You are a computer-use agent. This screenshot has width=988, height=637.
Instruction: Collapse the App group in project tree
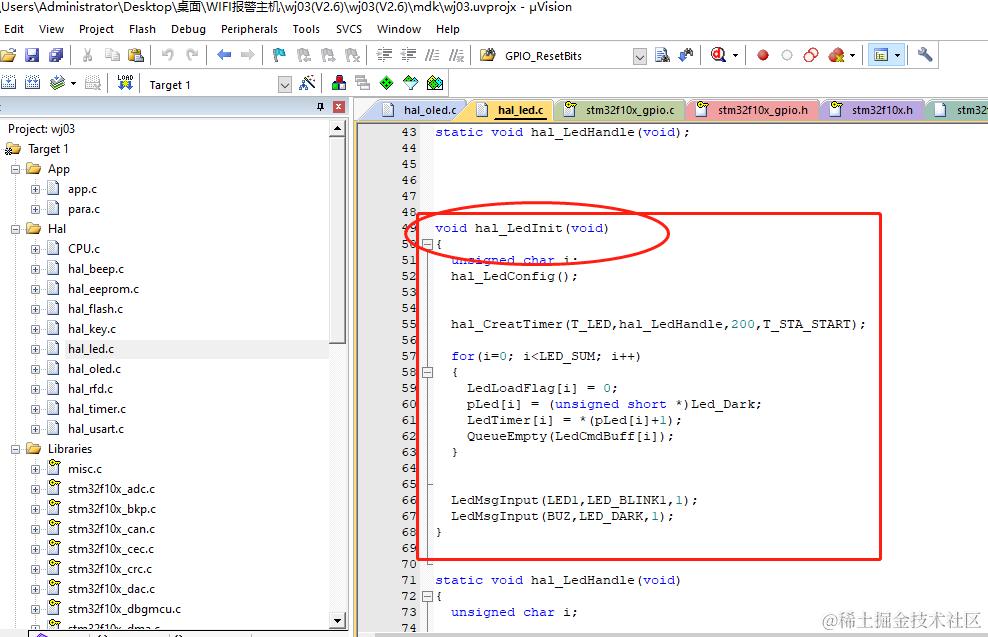[x=16, y=169]
